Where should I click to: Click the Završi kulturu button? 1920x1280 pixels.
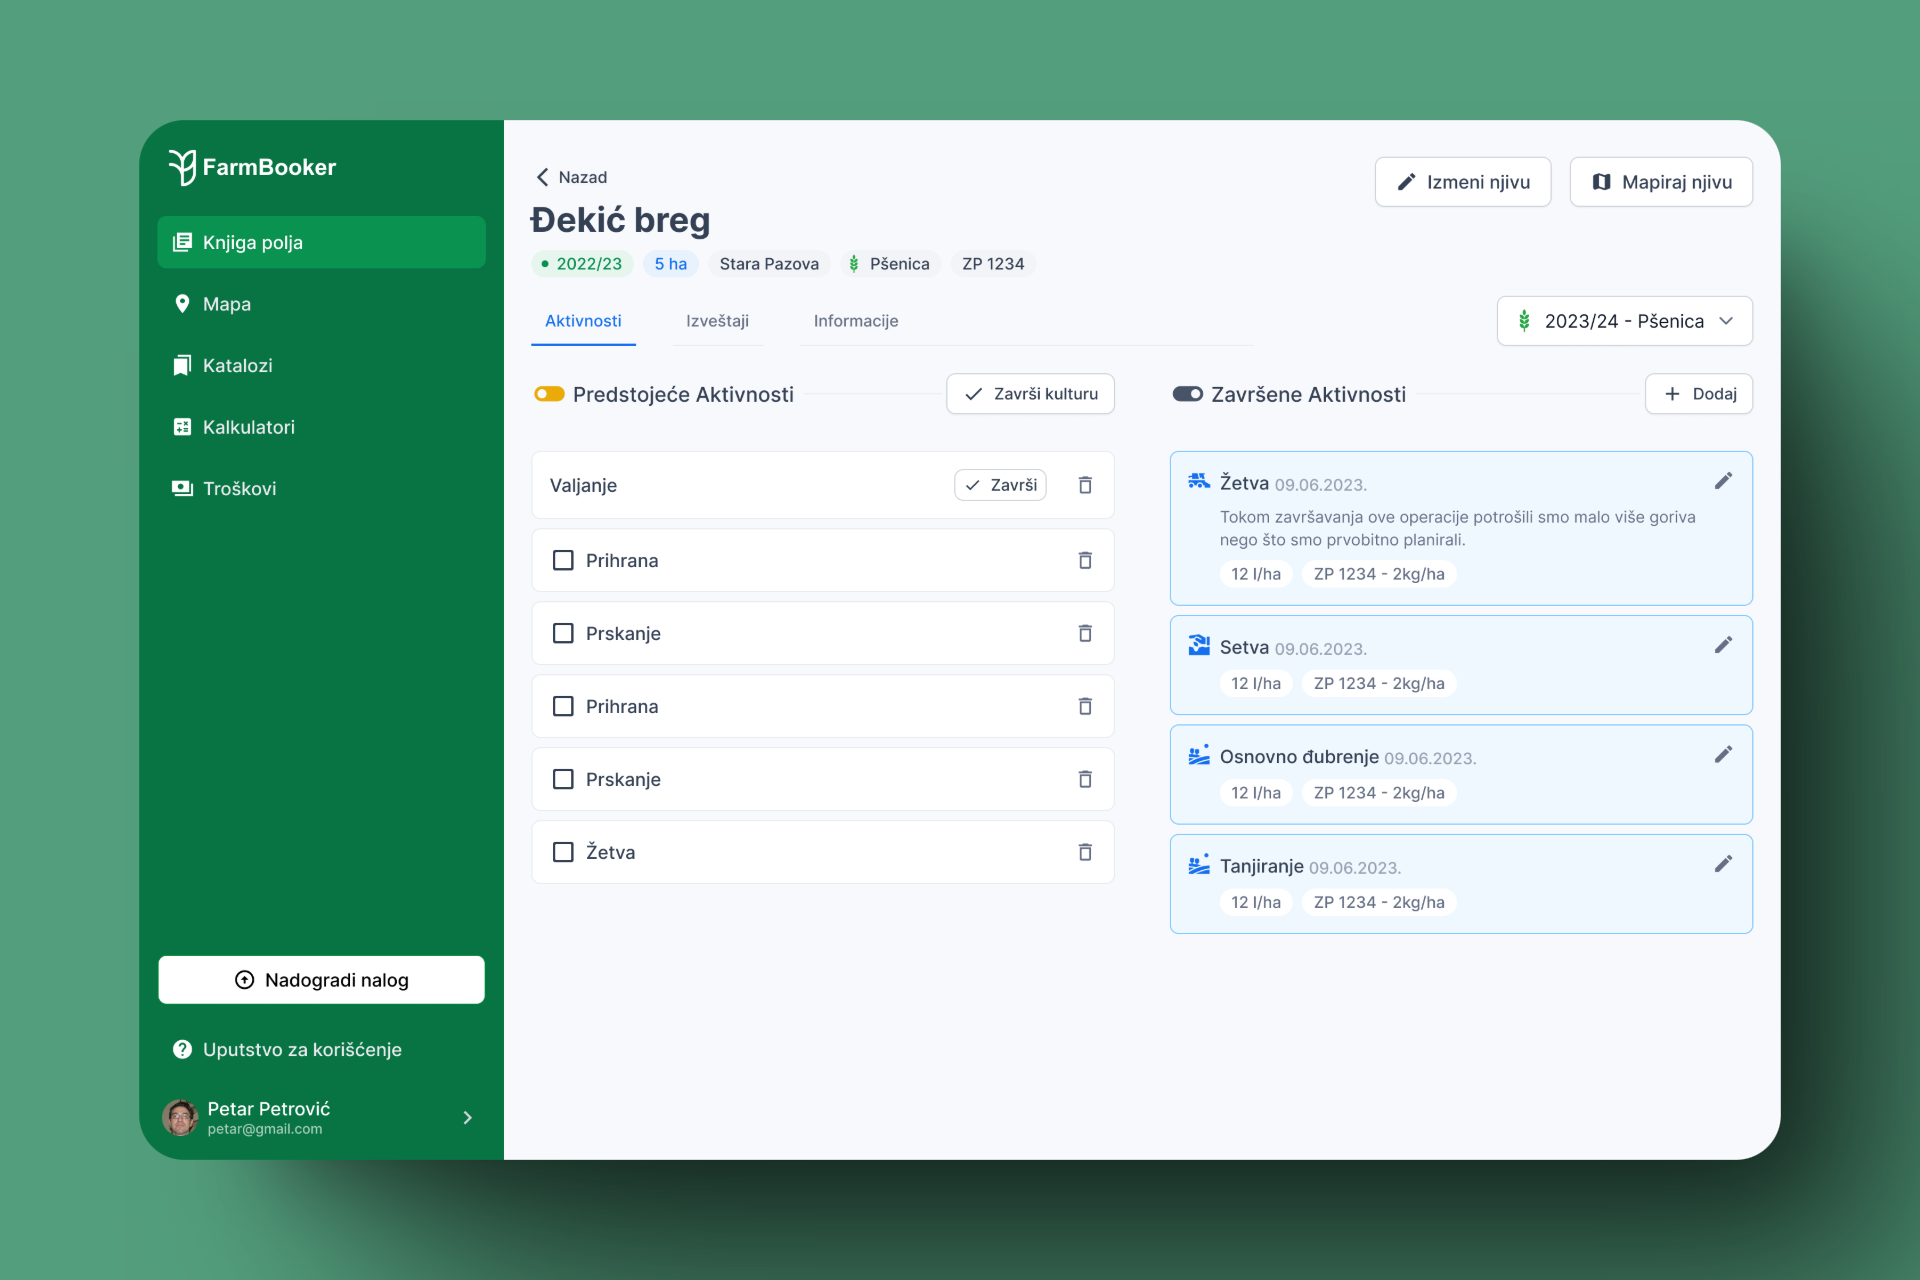point(1030,394)
